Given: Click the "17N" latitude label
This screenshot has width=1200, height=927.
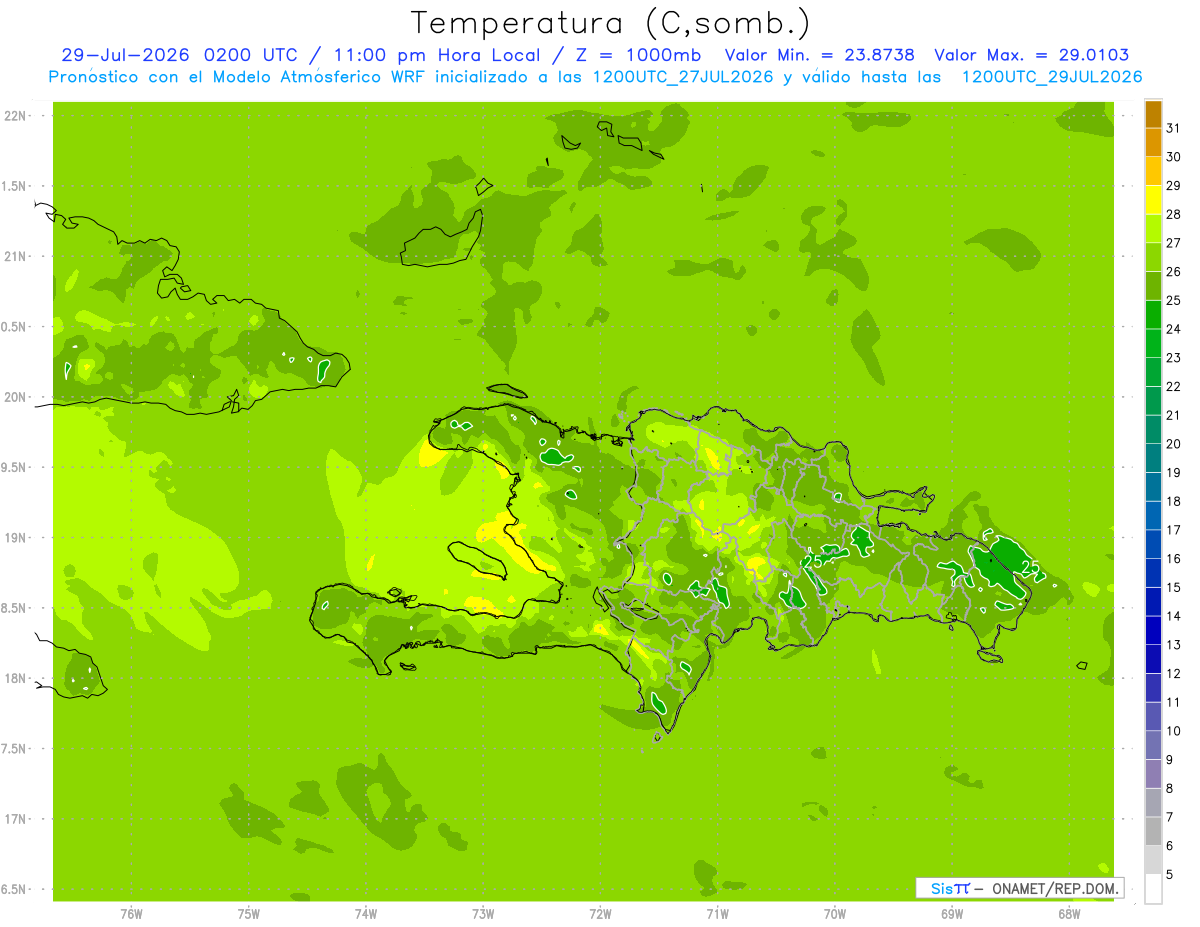Looking at the screenshot, I should [x=15, y=819].
